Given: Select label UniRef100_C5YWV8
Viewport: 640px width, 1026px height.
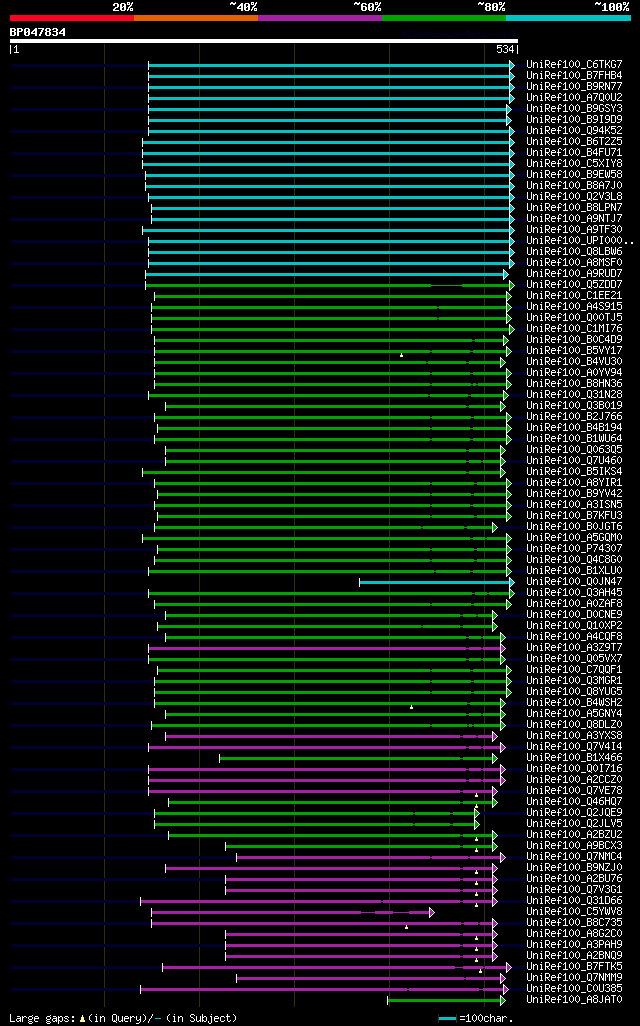Looking at the screenshot, I should point(574,911).
